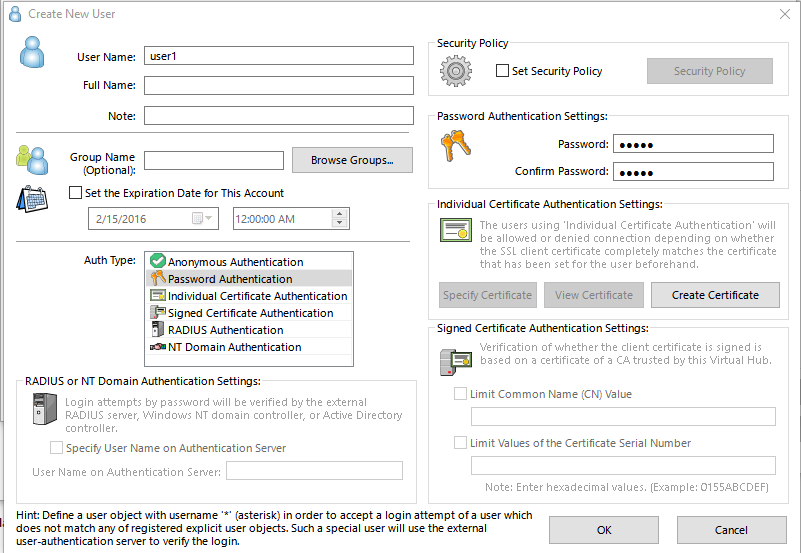Click the calendar icon beside the expiration checkbox
801x553 pixels.
32,199
